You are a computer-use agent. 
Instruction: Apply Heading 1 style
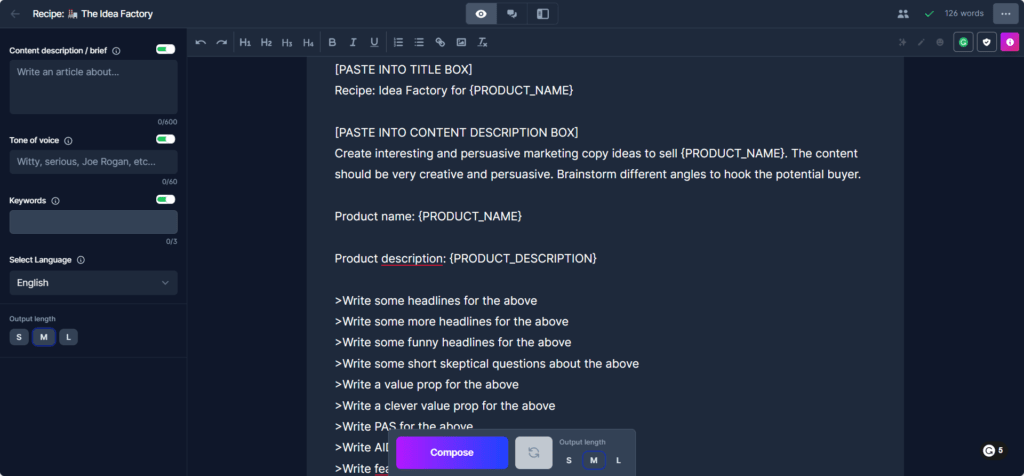245,42
